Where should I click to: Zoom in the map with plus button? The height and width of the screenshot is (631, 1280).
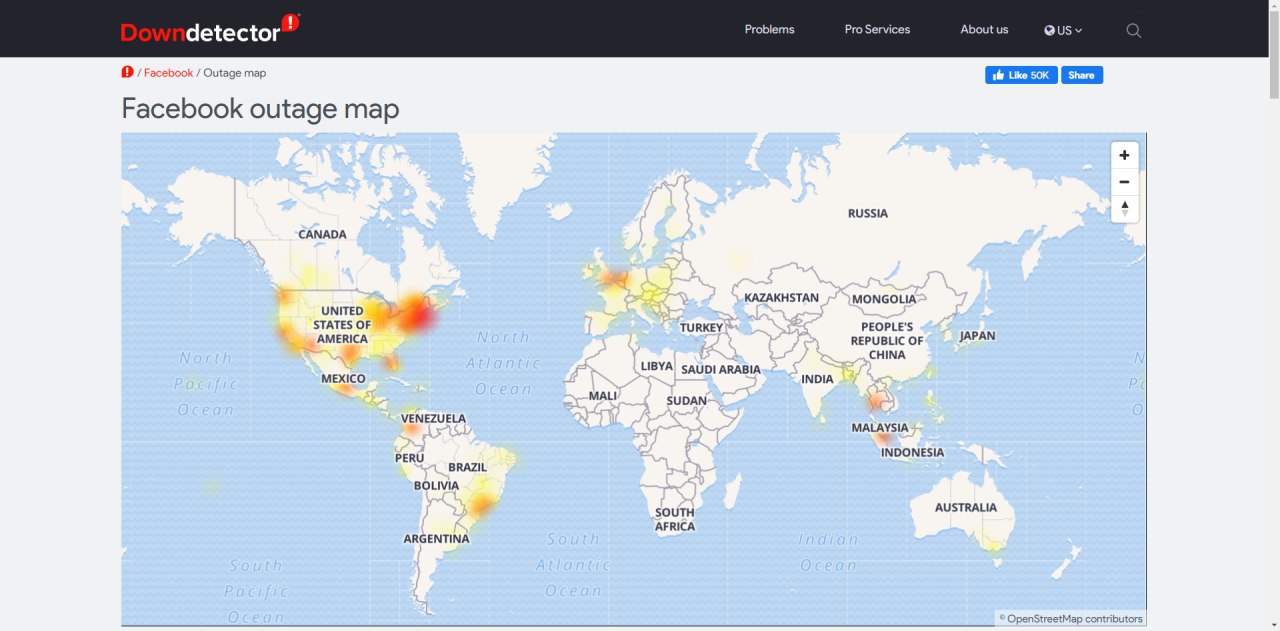[1125, 155]
